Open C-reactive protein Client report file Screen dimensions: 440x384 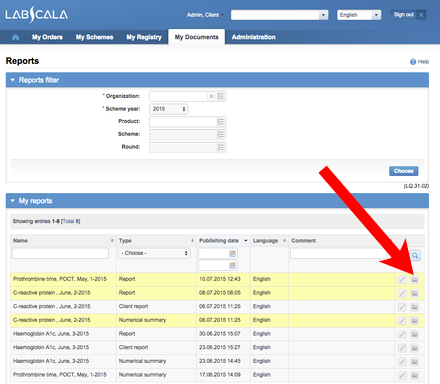[414, 307]
